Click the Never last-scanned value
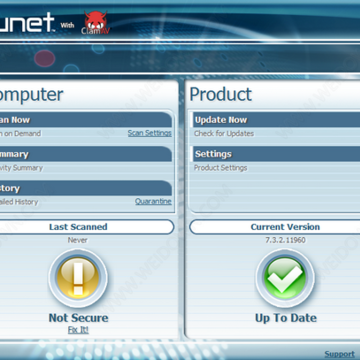 [78, 240]
